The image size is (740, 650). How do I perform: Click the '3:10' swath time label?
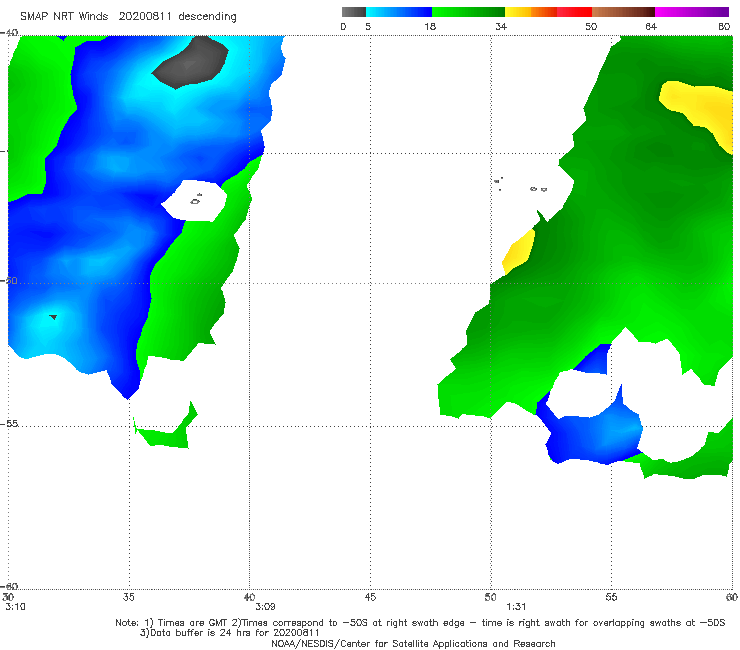coord(16,607)
